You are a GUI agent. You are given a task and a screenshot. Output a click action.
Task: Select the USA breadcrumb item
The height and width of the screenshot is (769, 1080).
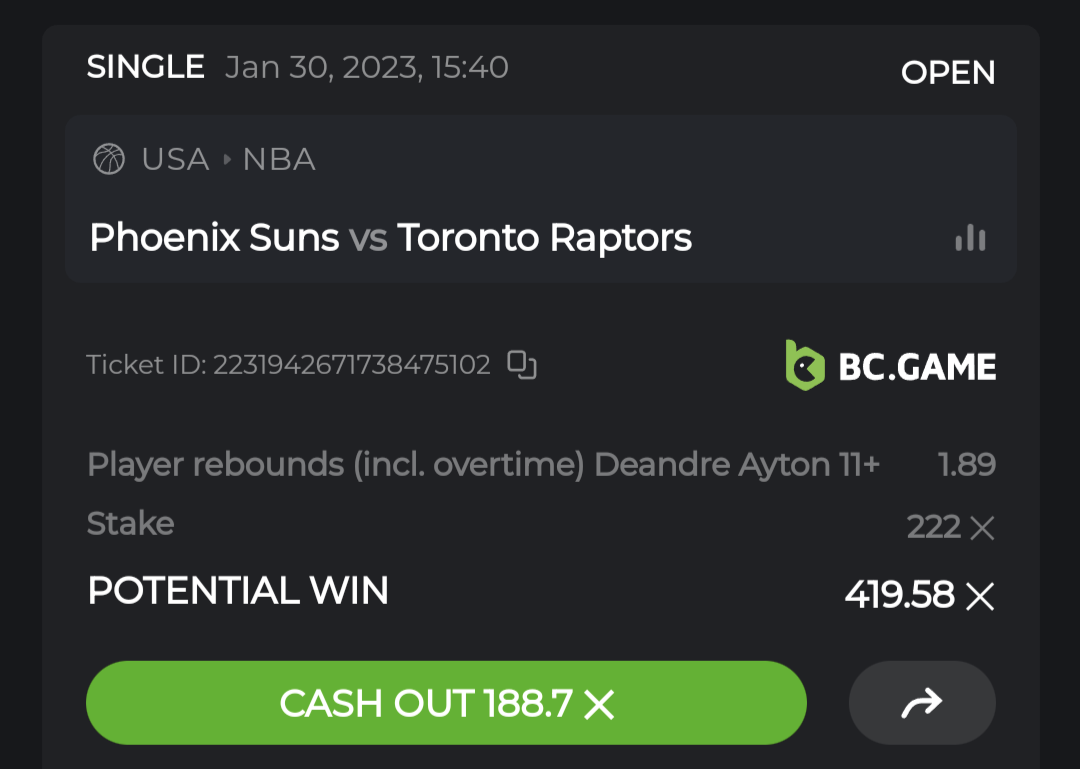(x=175, y=160)
